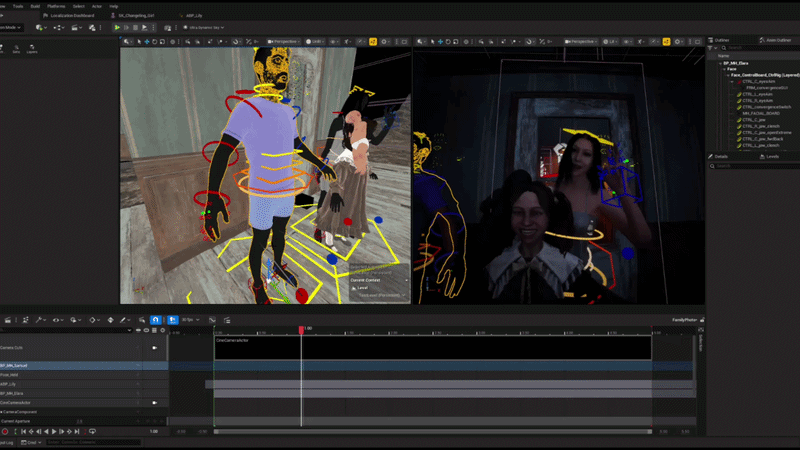Switch to the Anim Outliner tab
The height and width of the screenshot is (450, 800).
776,40
